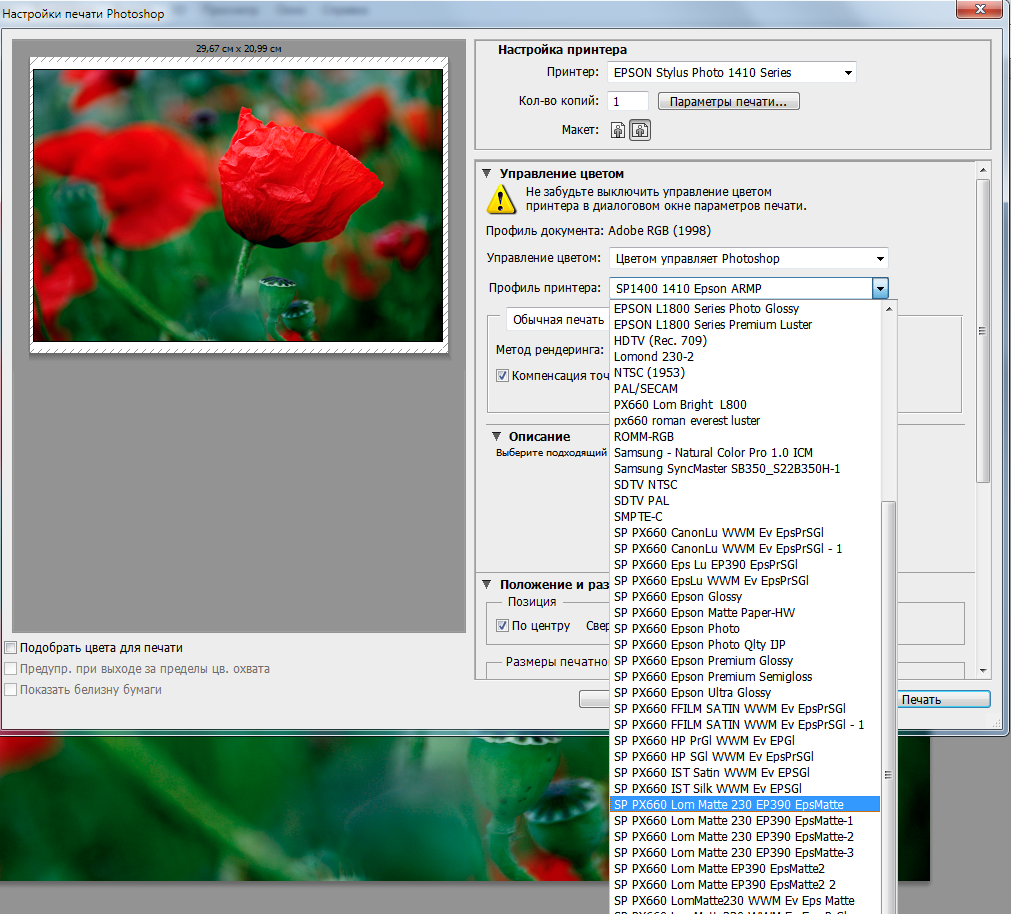Open 'Обычная печать' dropdown
Screen dimensions: 1011x914
pyautogui.click(x=558, y=319)
